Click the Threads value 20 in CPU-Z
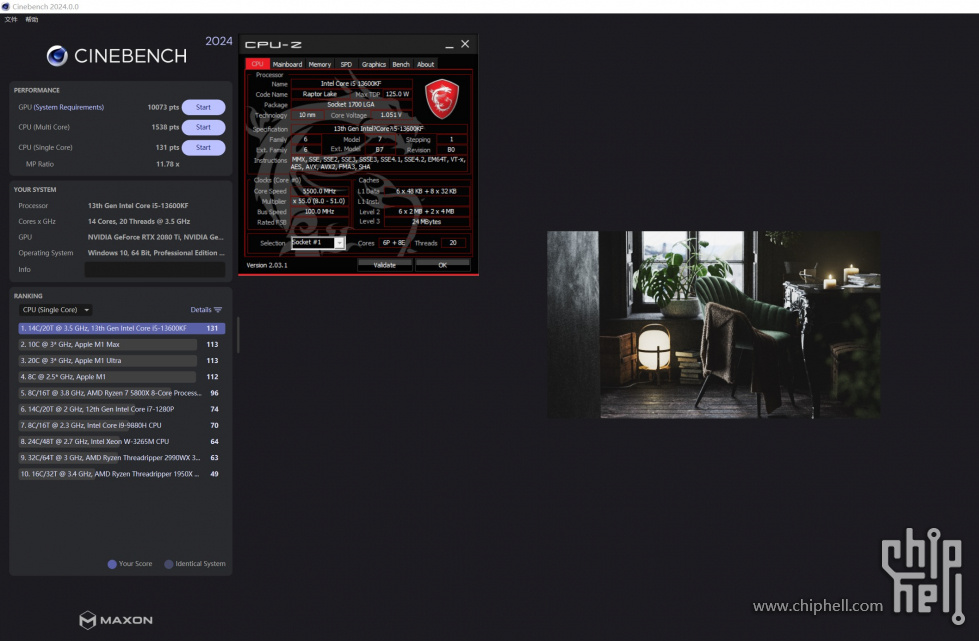This screenshot has height=641, width=979. 453,243
